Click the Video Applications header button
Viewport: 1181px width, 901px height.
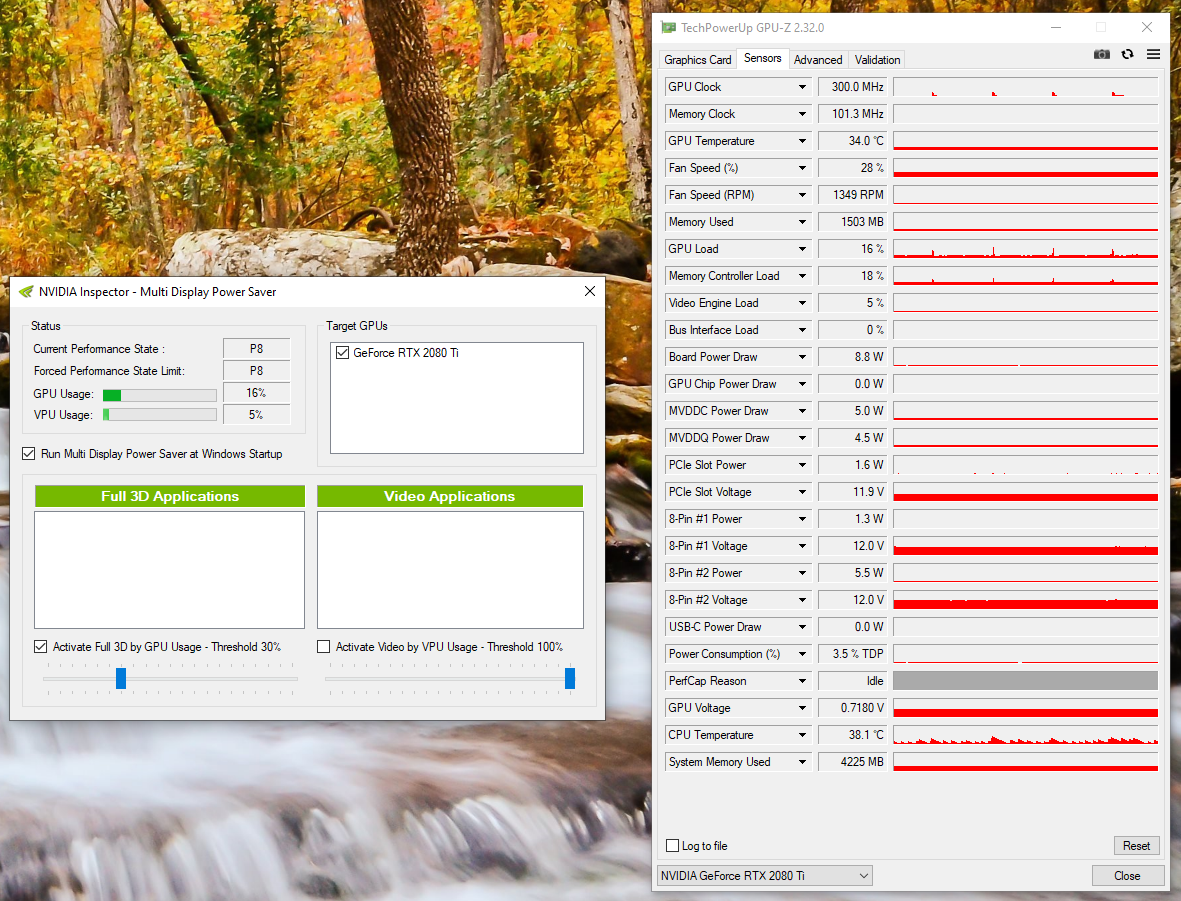pos(450,496)
